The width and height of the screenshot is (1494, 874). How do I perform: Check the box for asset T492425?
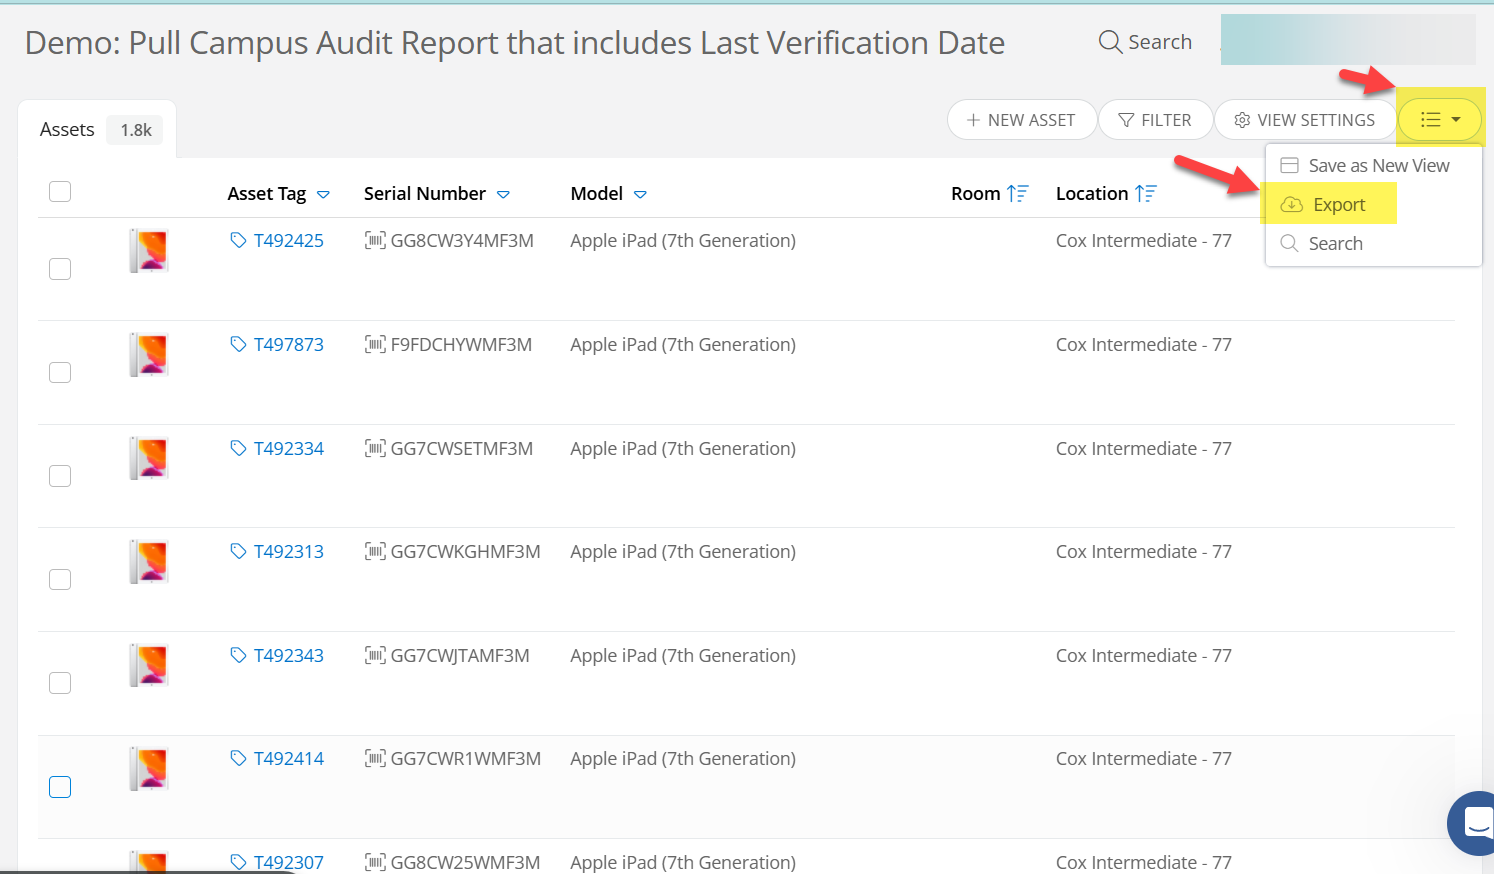click(x=60, y=269)
